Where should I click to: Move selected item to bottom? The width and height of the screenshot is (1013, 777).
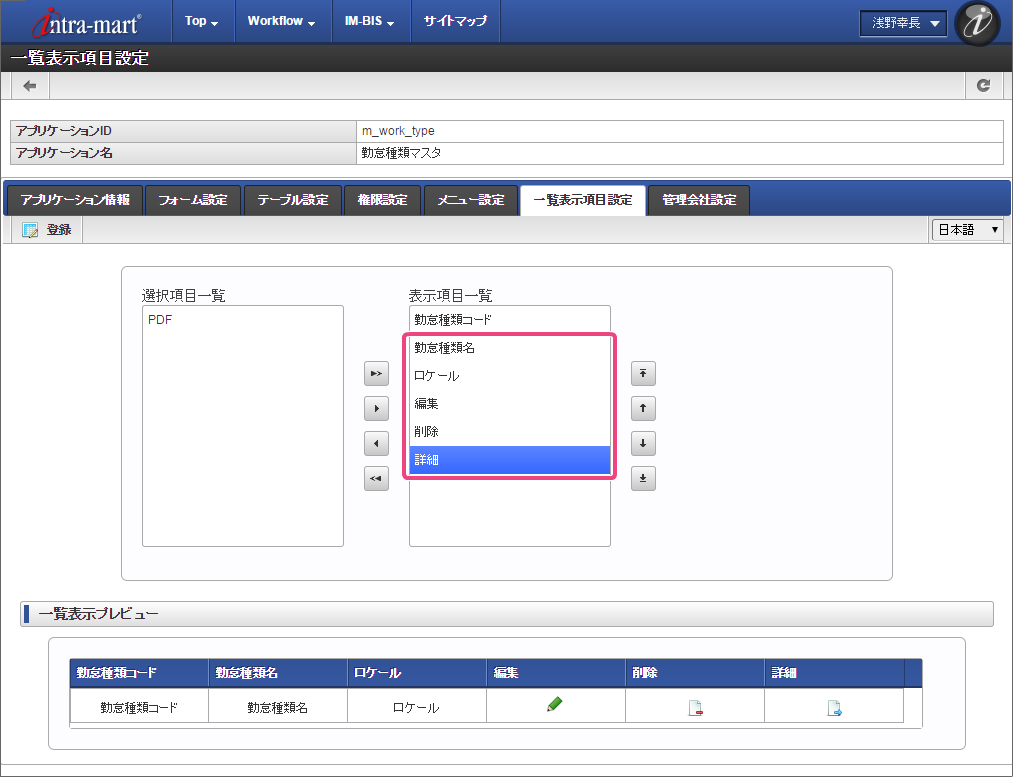[x=643, y=479]
